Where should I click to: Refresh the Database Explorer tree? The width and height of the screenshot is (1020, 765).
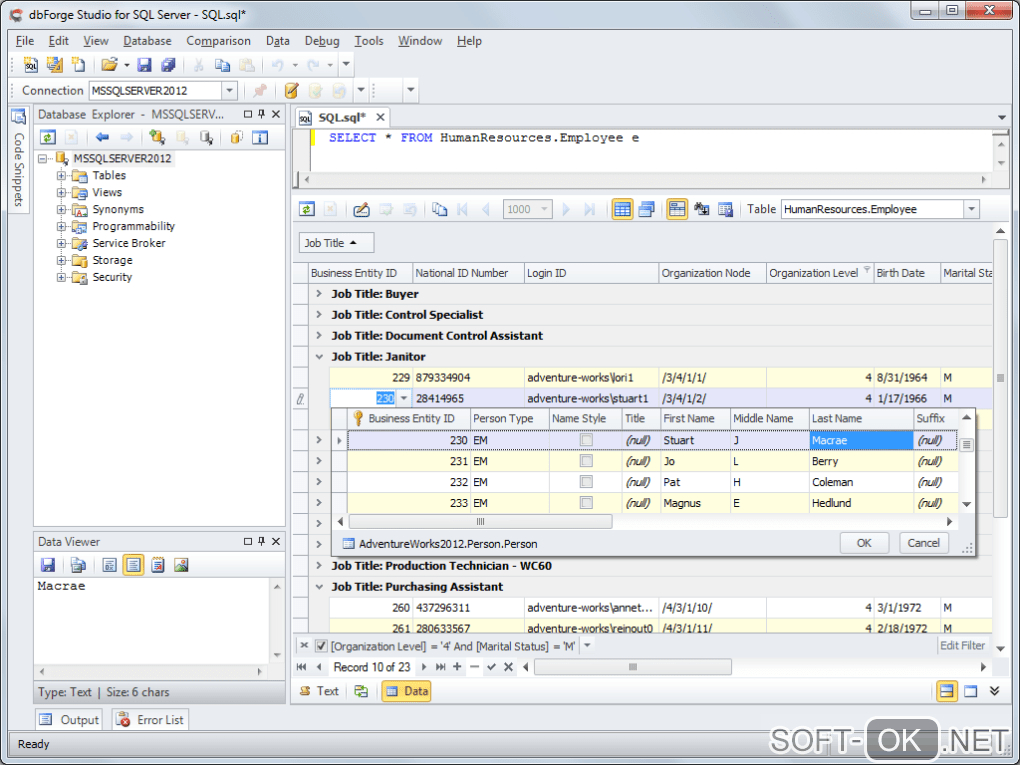tap(47, 137)
